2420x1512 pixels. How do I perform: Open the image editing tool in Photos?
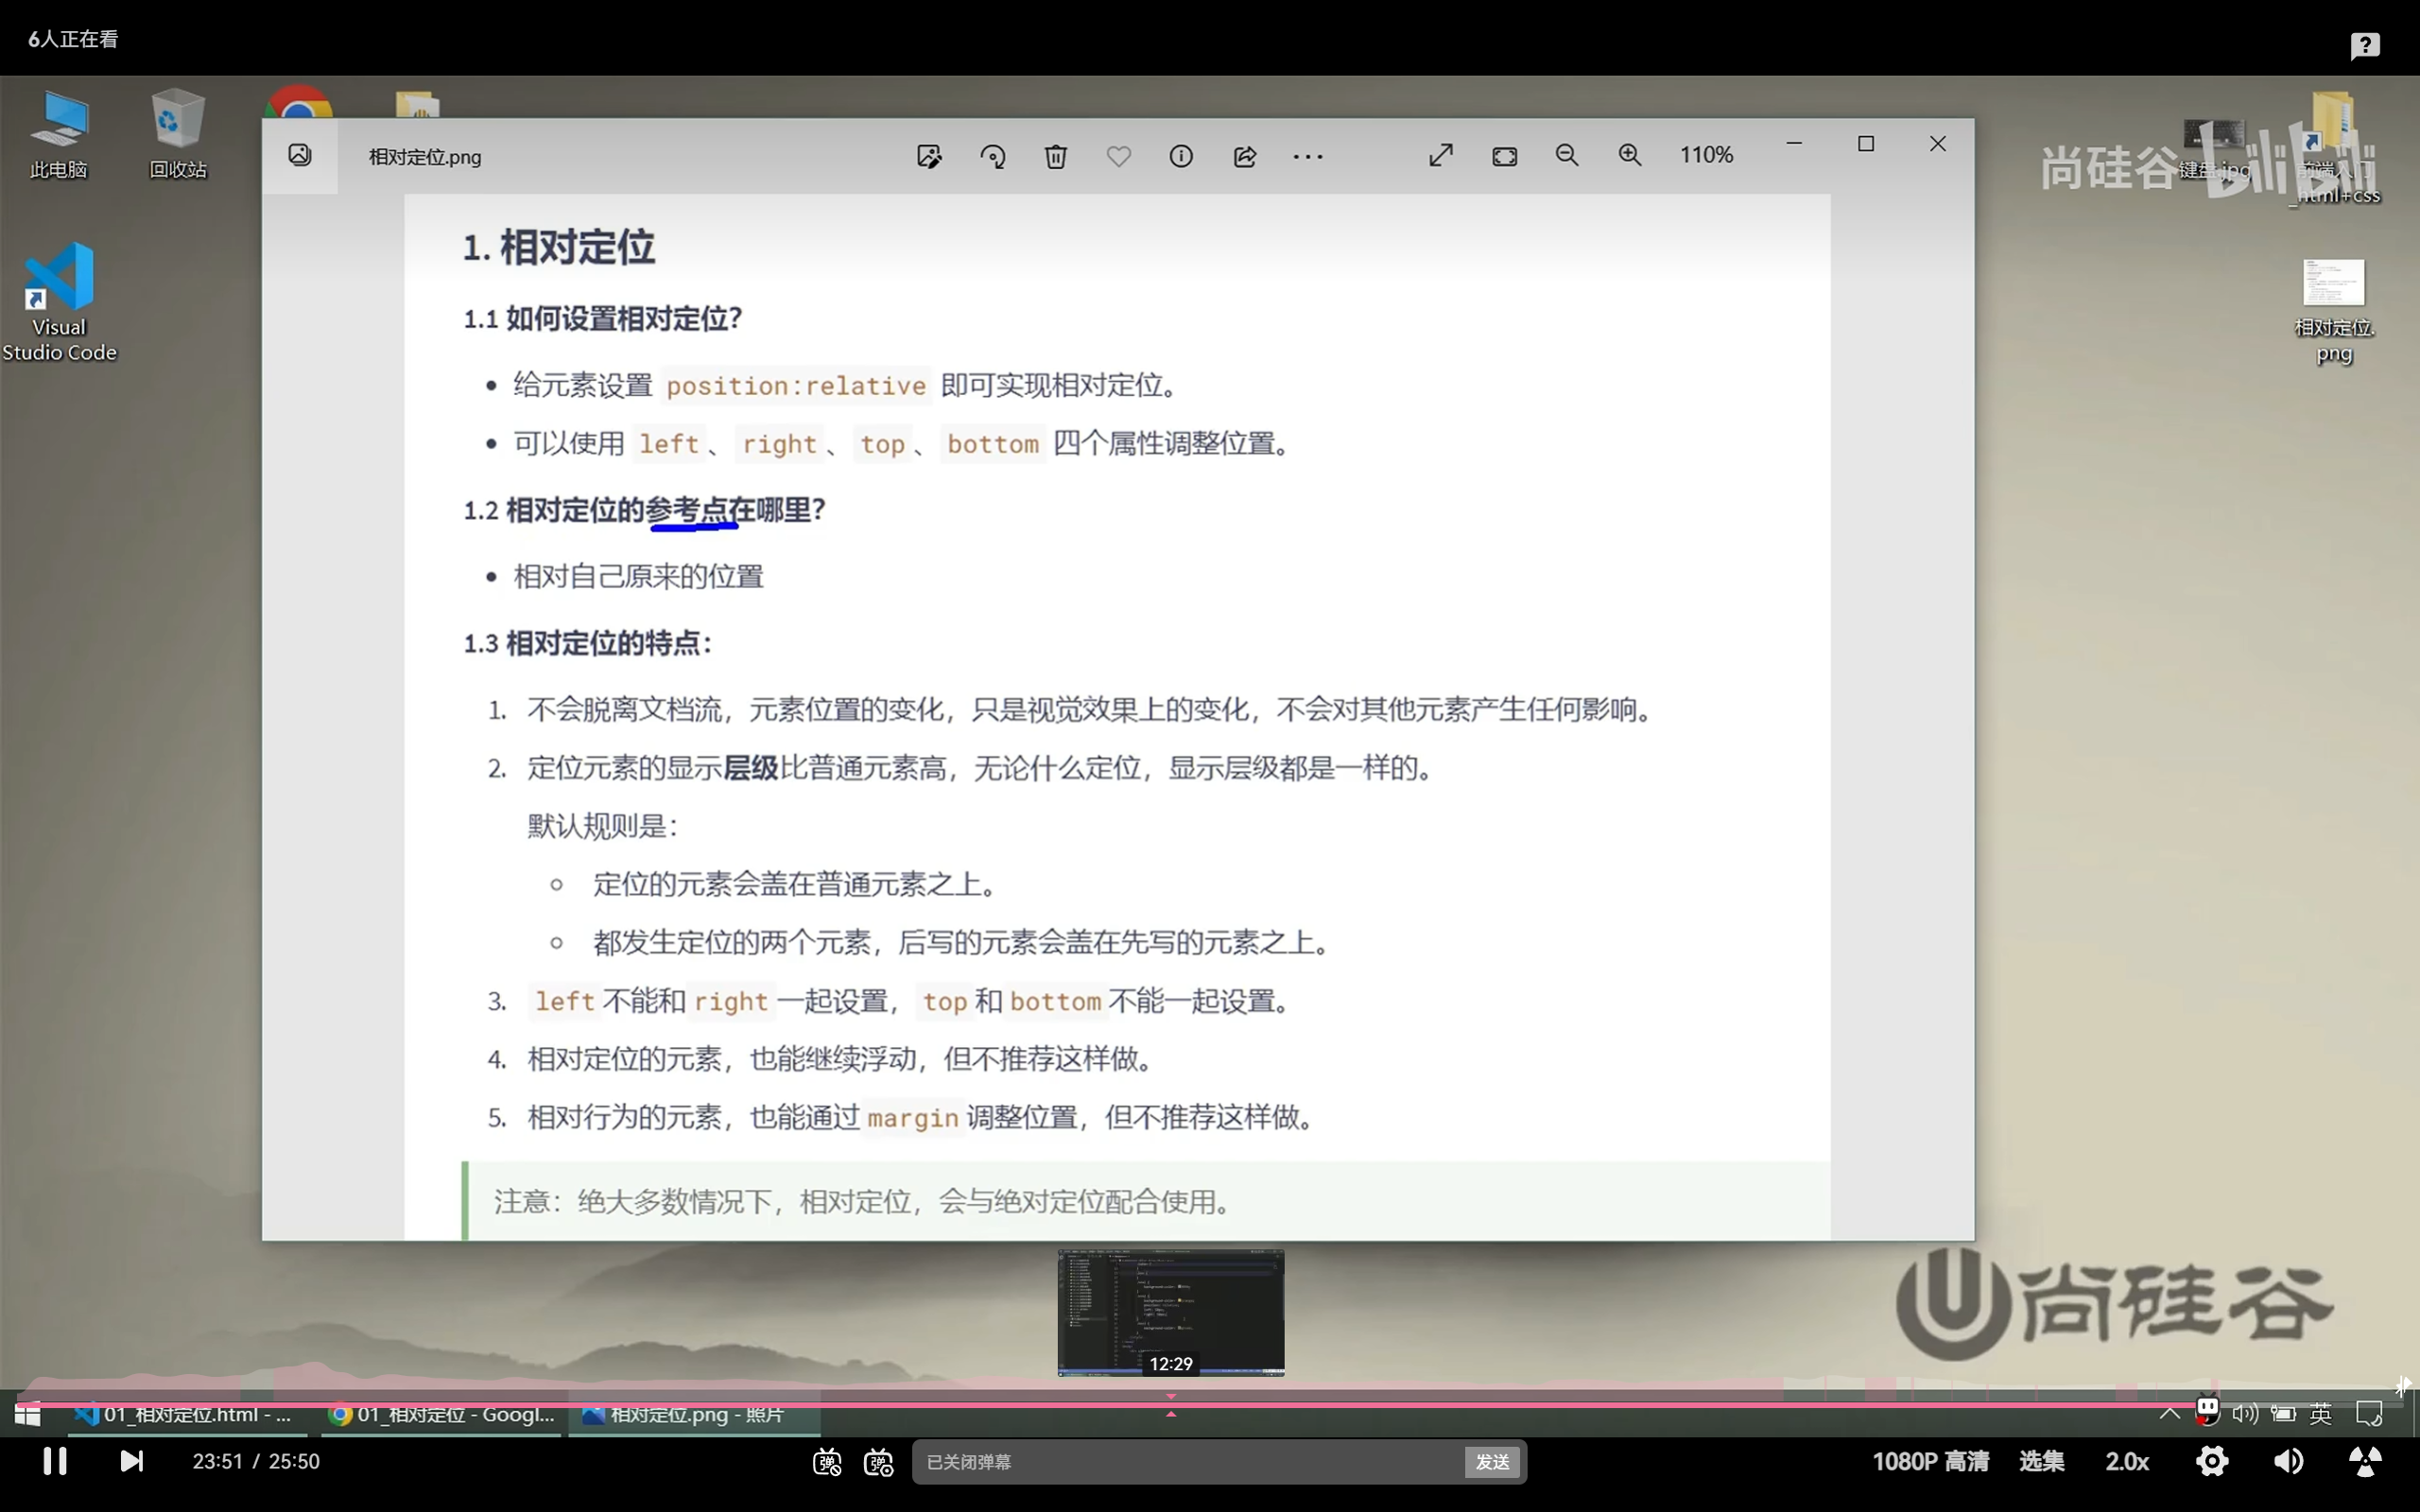coord(929,156)
